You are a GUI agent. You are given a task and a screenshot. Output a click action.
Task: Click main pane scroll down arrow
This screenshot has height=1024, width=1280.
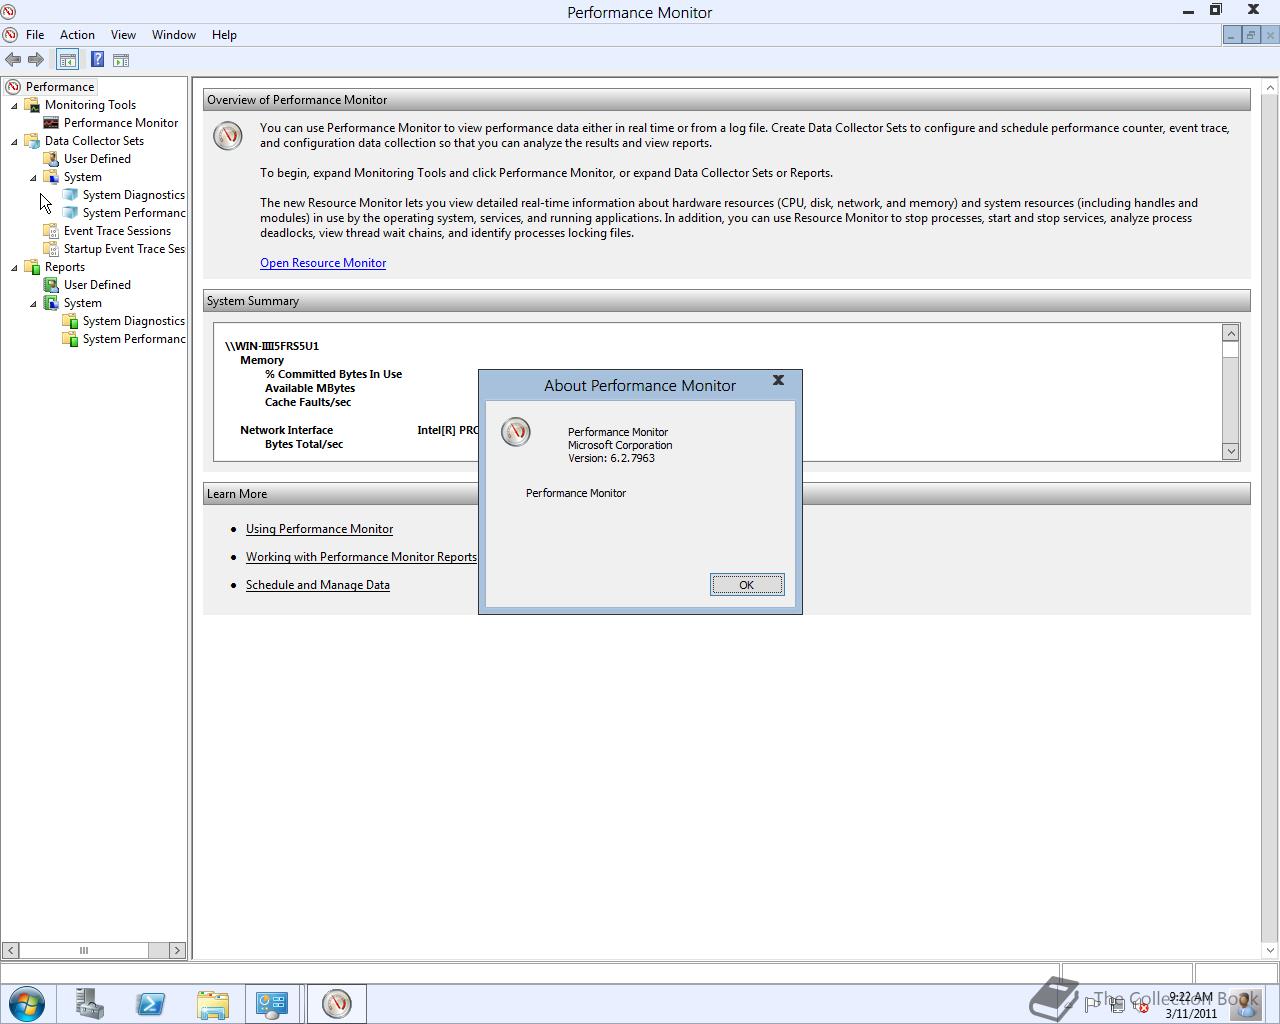(x=1270, y=950)
